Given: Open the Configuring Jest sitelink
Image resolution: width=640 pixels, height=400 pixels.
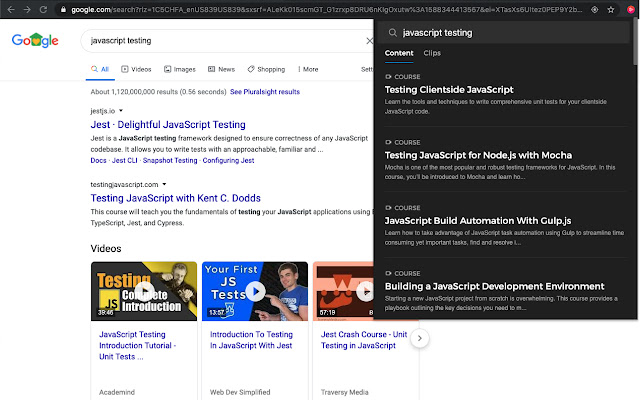Looking at the screenshot, I should (x=229, y=160).
